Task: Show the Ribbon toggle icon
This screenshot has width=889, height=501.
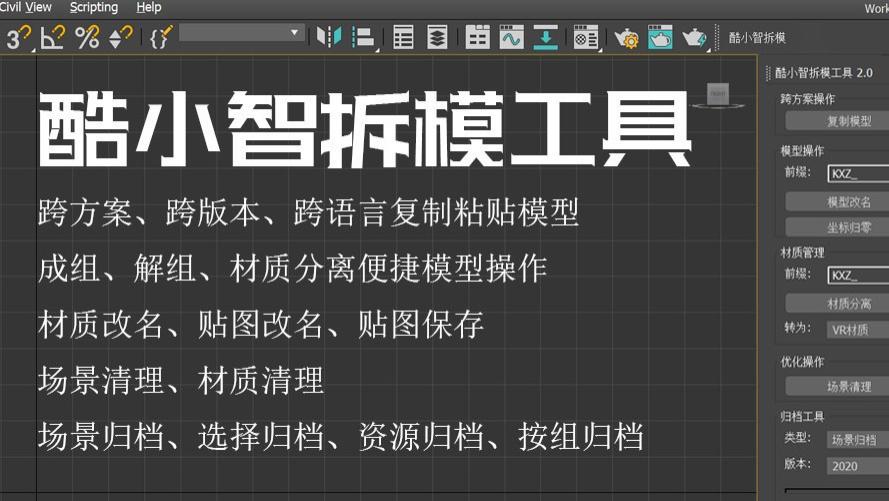Action: pos(477,37)
